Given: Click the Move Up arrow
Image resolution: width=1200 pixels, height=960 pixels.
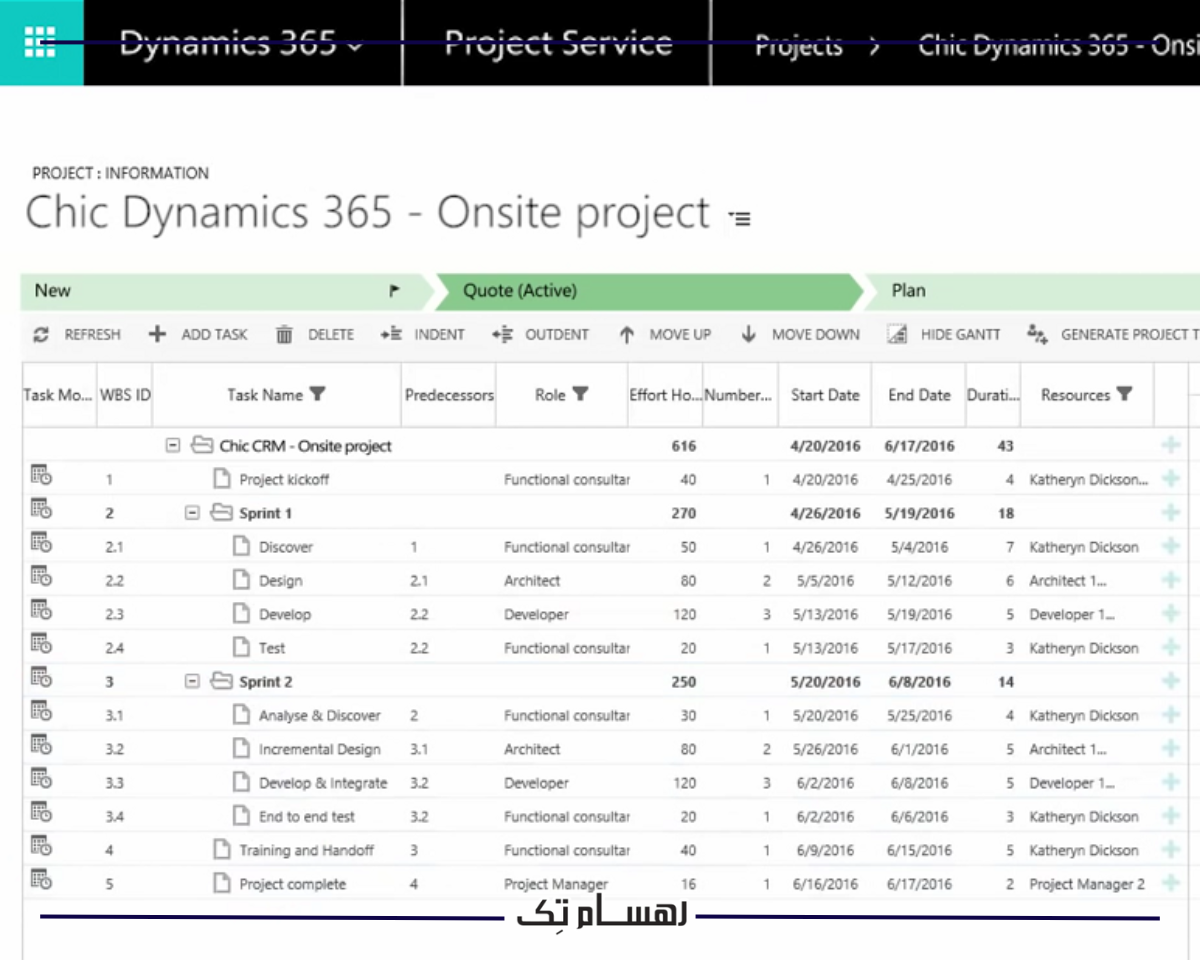Looking at the screenshot, I should pyautogui.click(x=627, y=335).
